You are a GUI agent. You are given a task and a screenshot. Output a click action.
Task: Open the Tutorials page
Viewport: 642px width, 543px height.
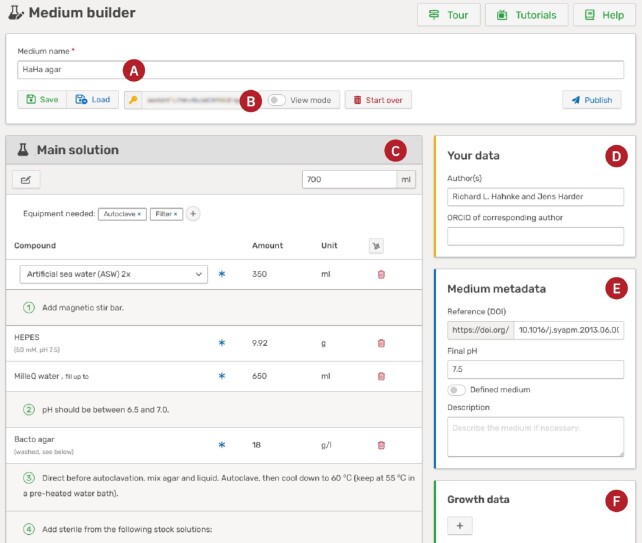[526, 15]
